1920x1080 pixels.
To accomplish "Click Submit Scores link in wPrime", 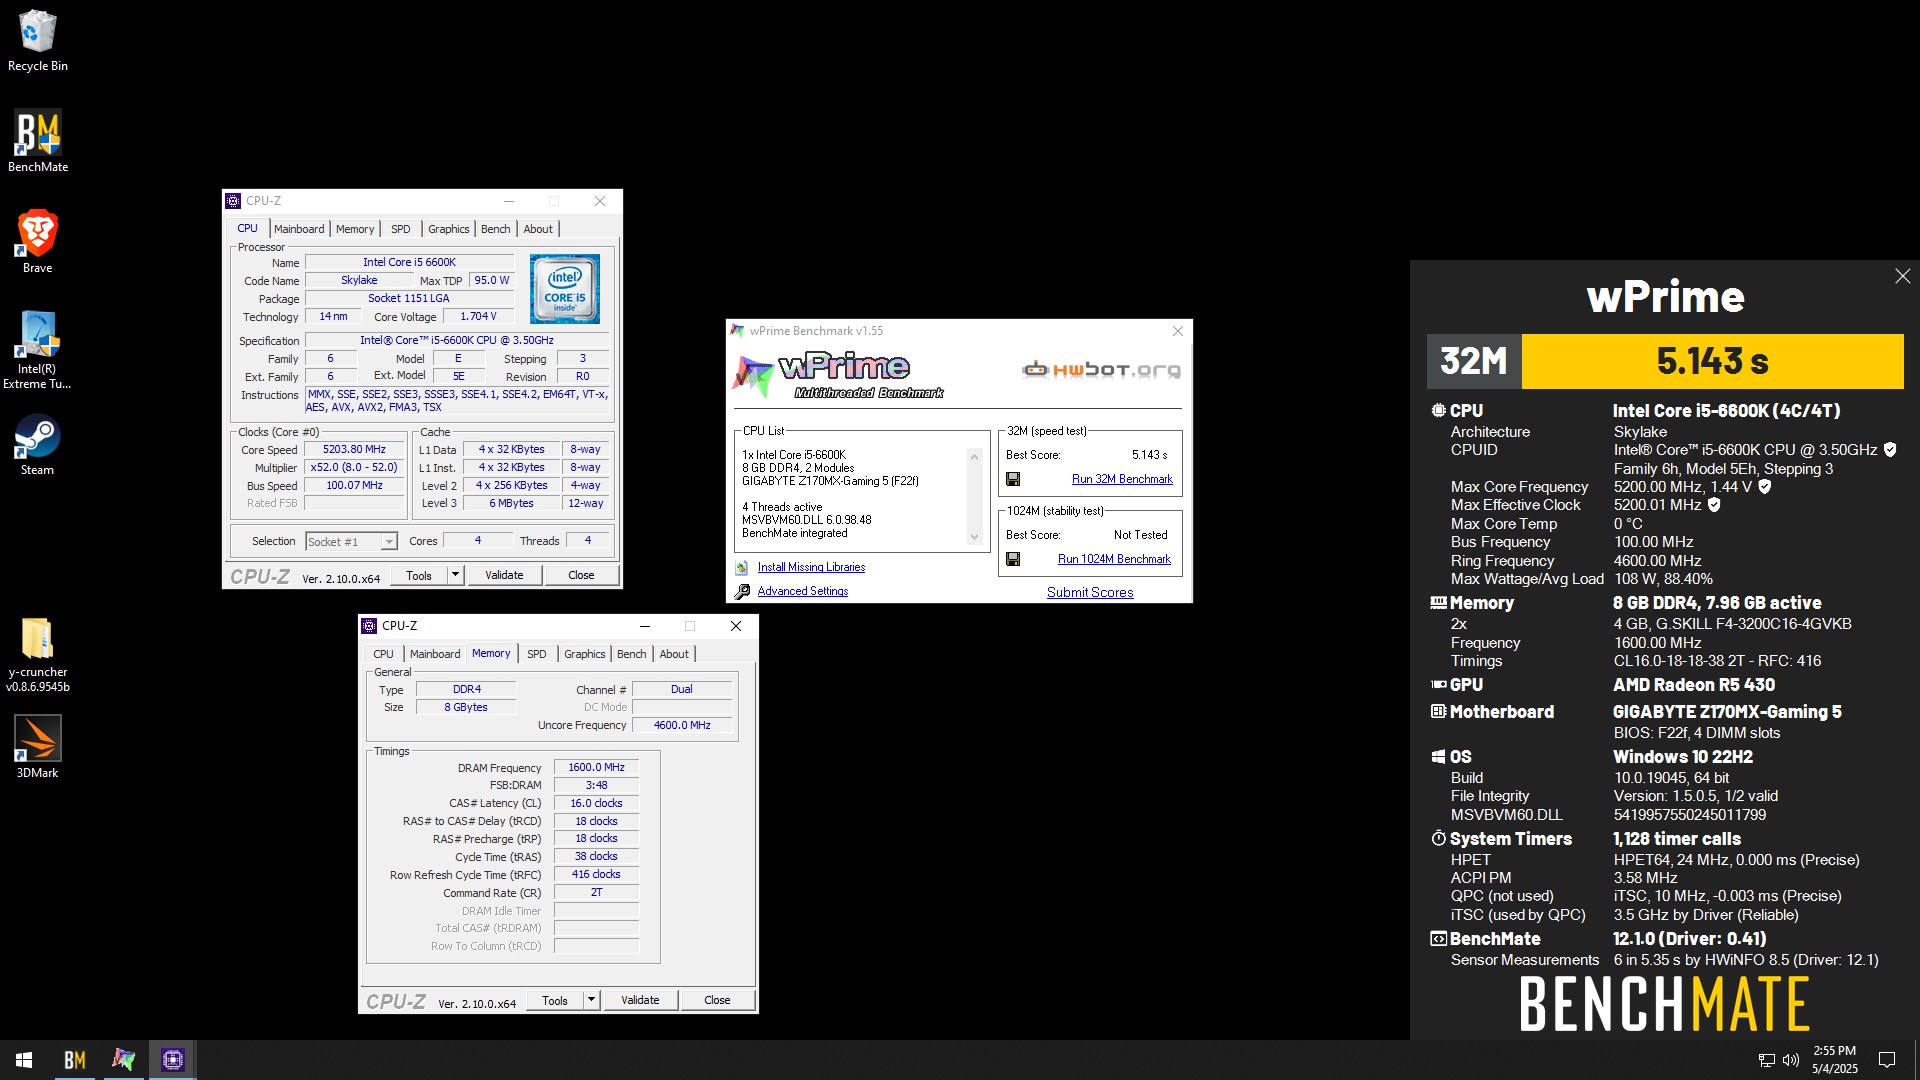I will 1090,592.
